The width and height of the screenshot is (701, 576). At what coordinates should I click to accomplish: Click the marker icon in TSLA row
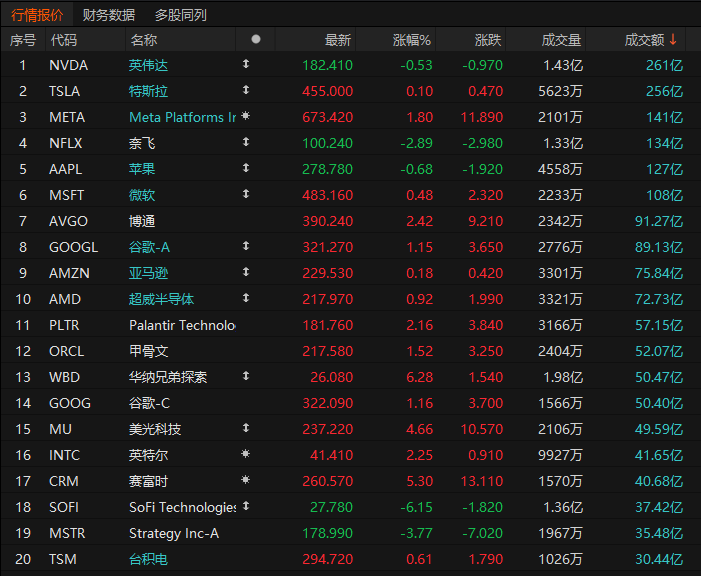click(x=245, y=90)
